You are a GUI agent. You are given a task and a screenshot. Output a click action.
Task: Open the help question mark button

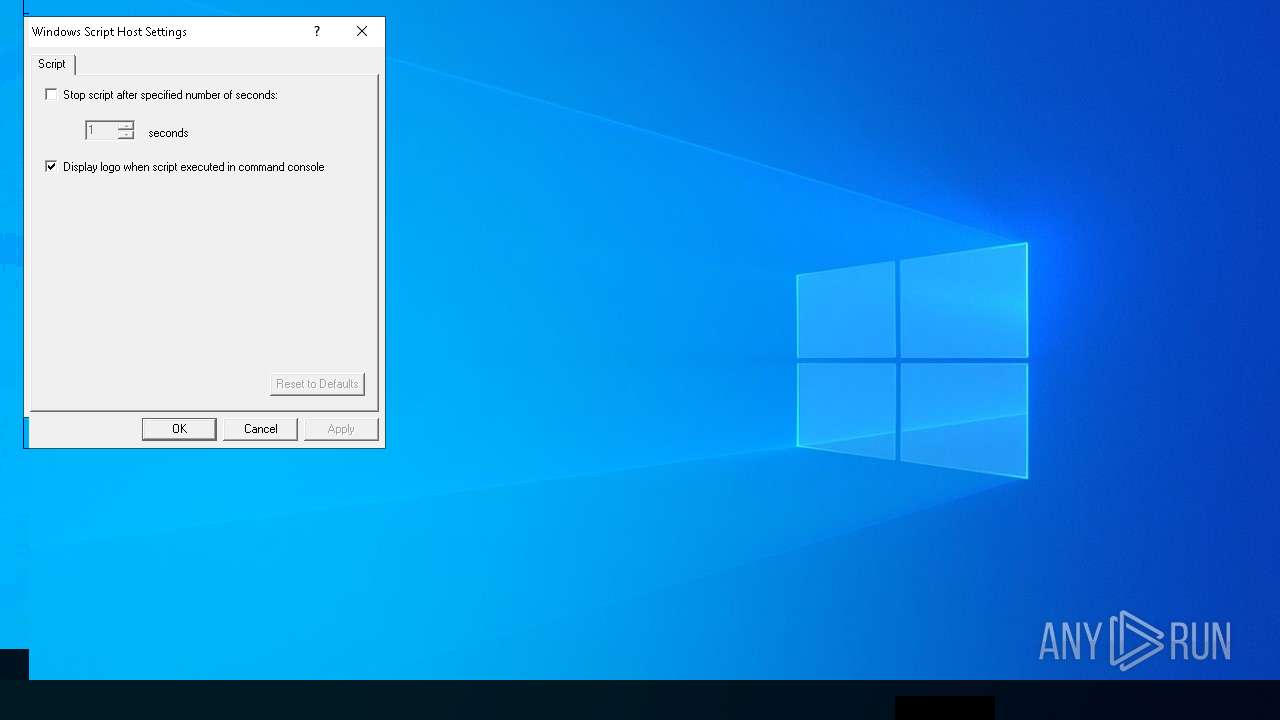[317, 32]
